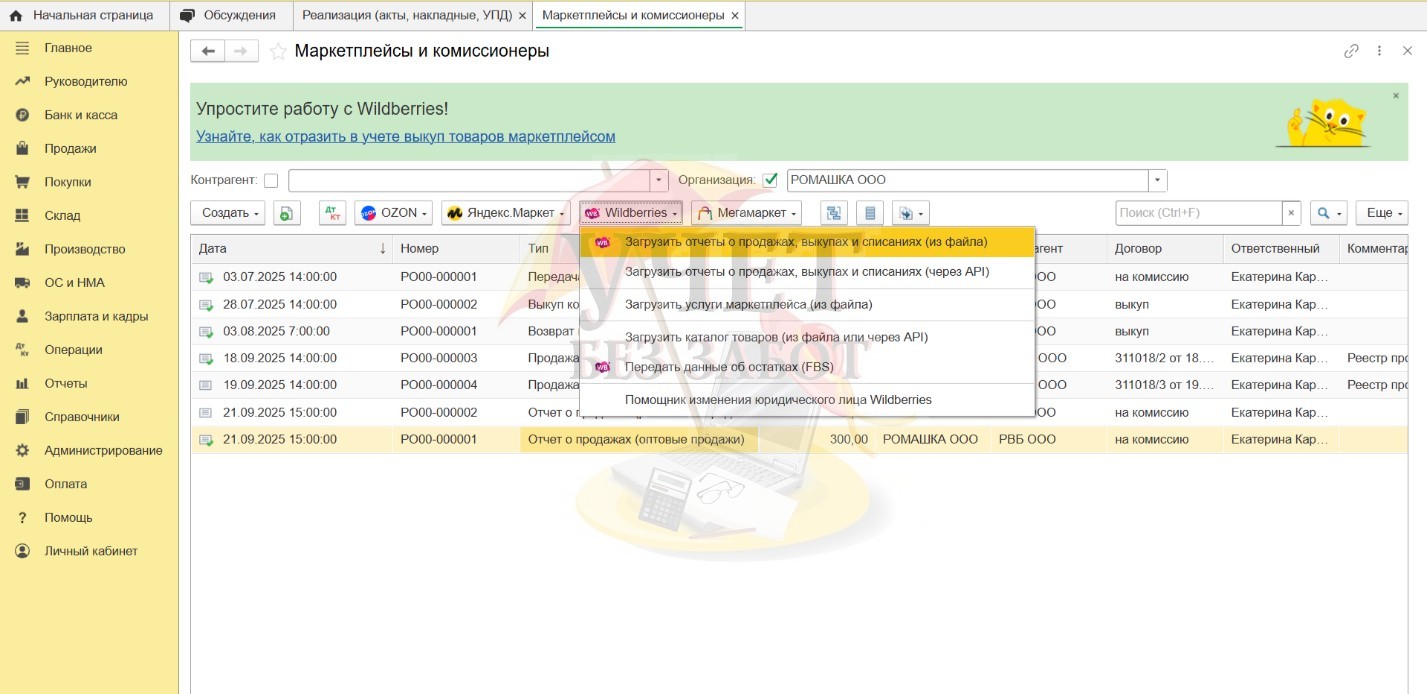Select Загрузить услуги маркетплейса (из файла)

coord(748,305)
